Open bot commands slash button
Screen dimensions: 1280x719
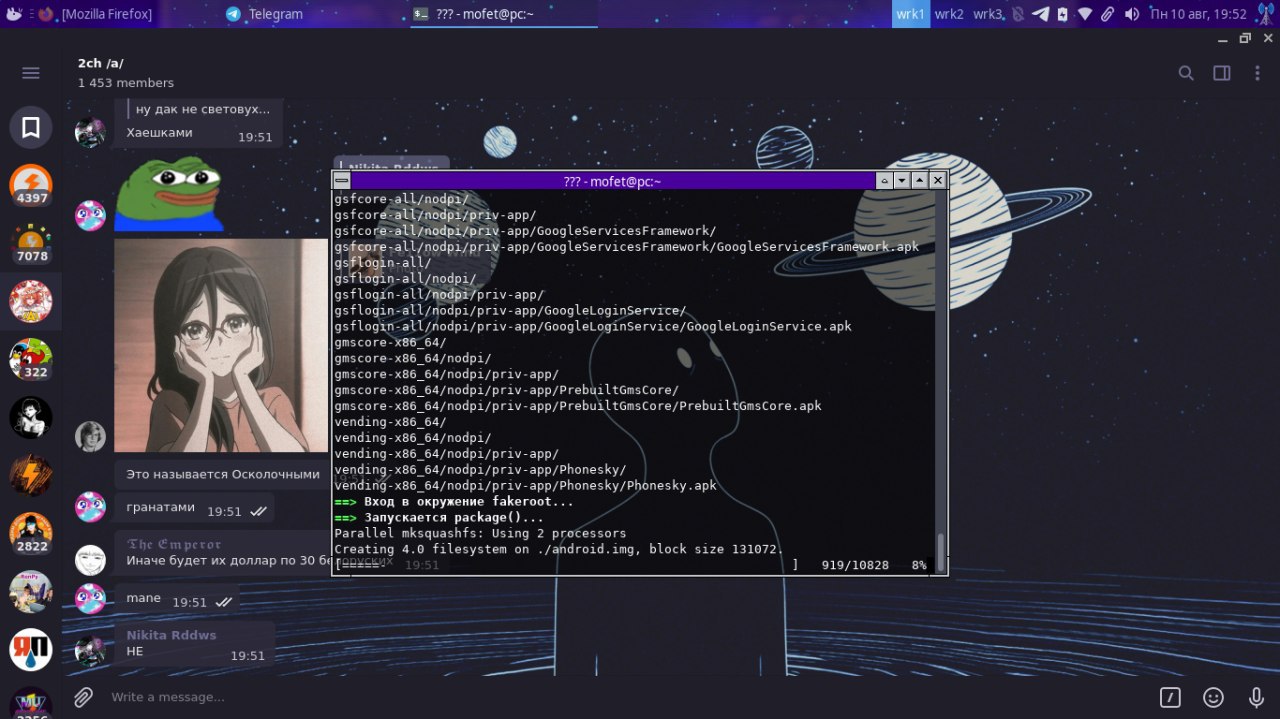coord(1170,697)
